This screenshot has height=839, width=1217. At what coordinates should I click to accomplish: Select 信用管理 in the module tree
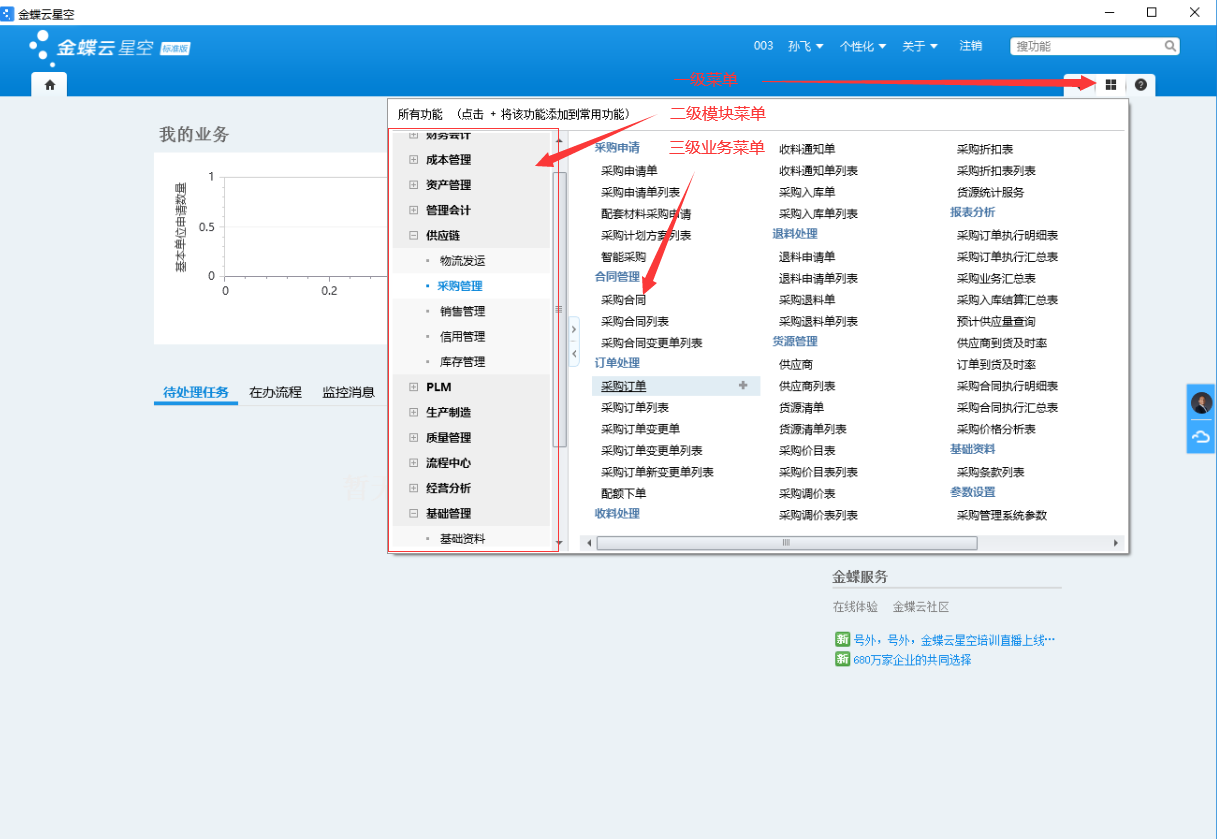click(462, 337)
